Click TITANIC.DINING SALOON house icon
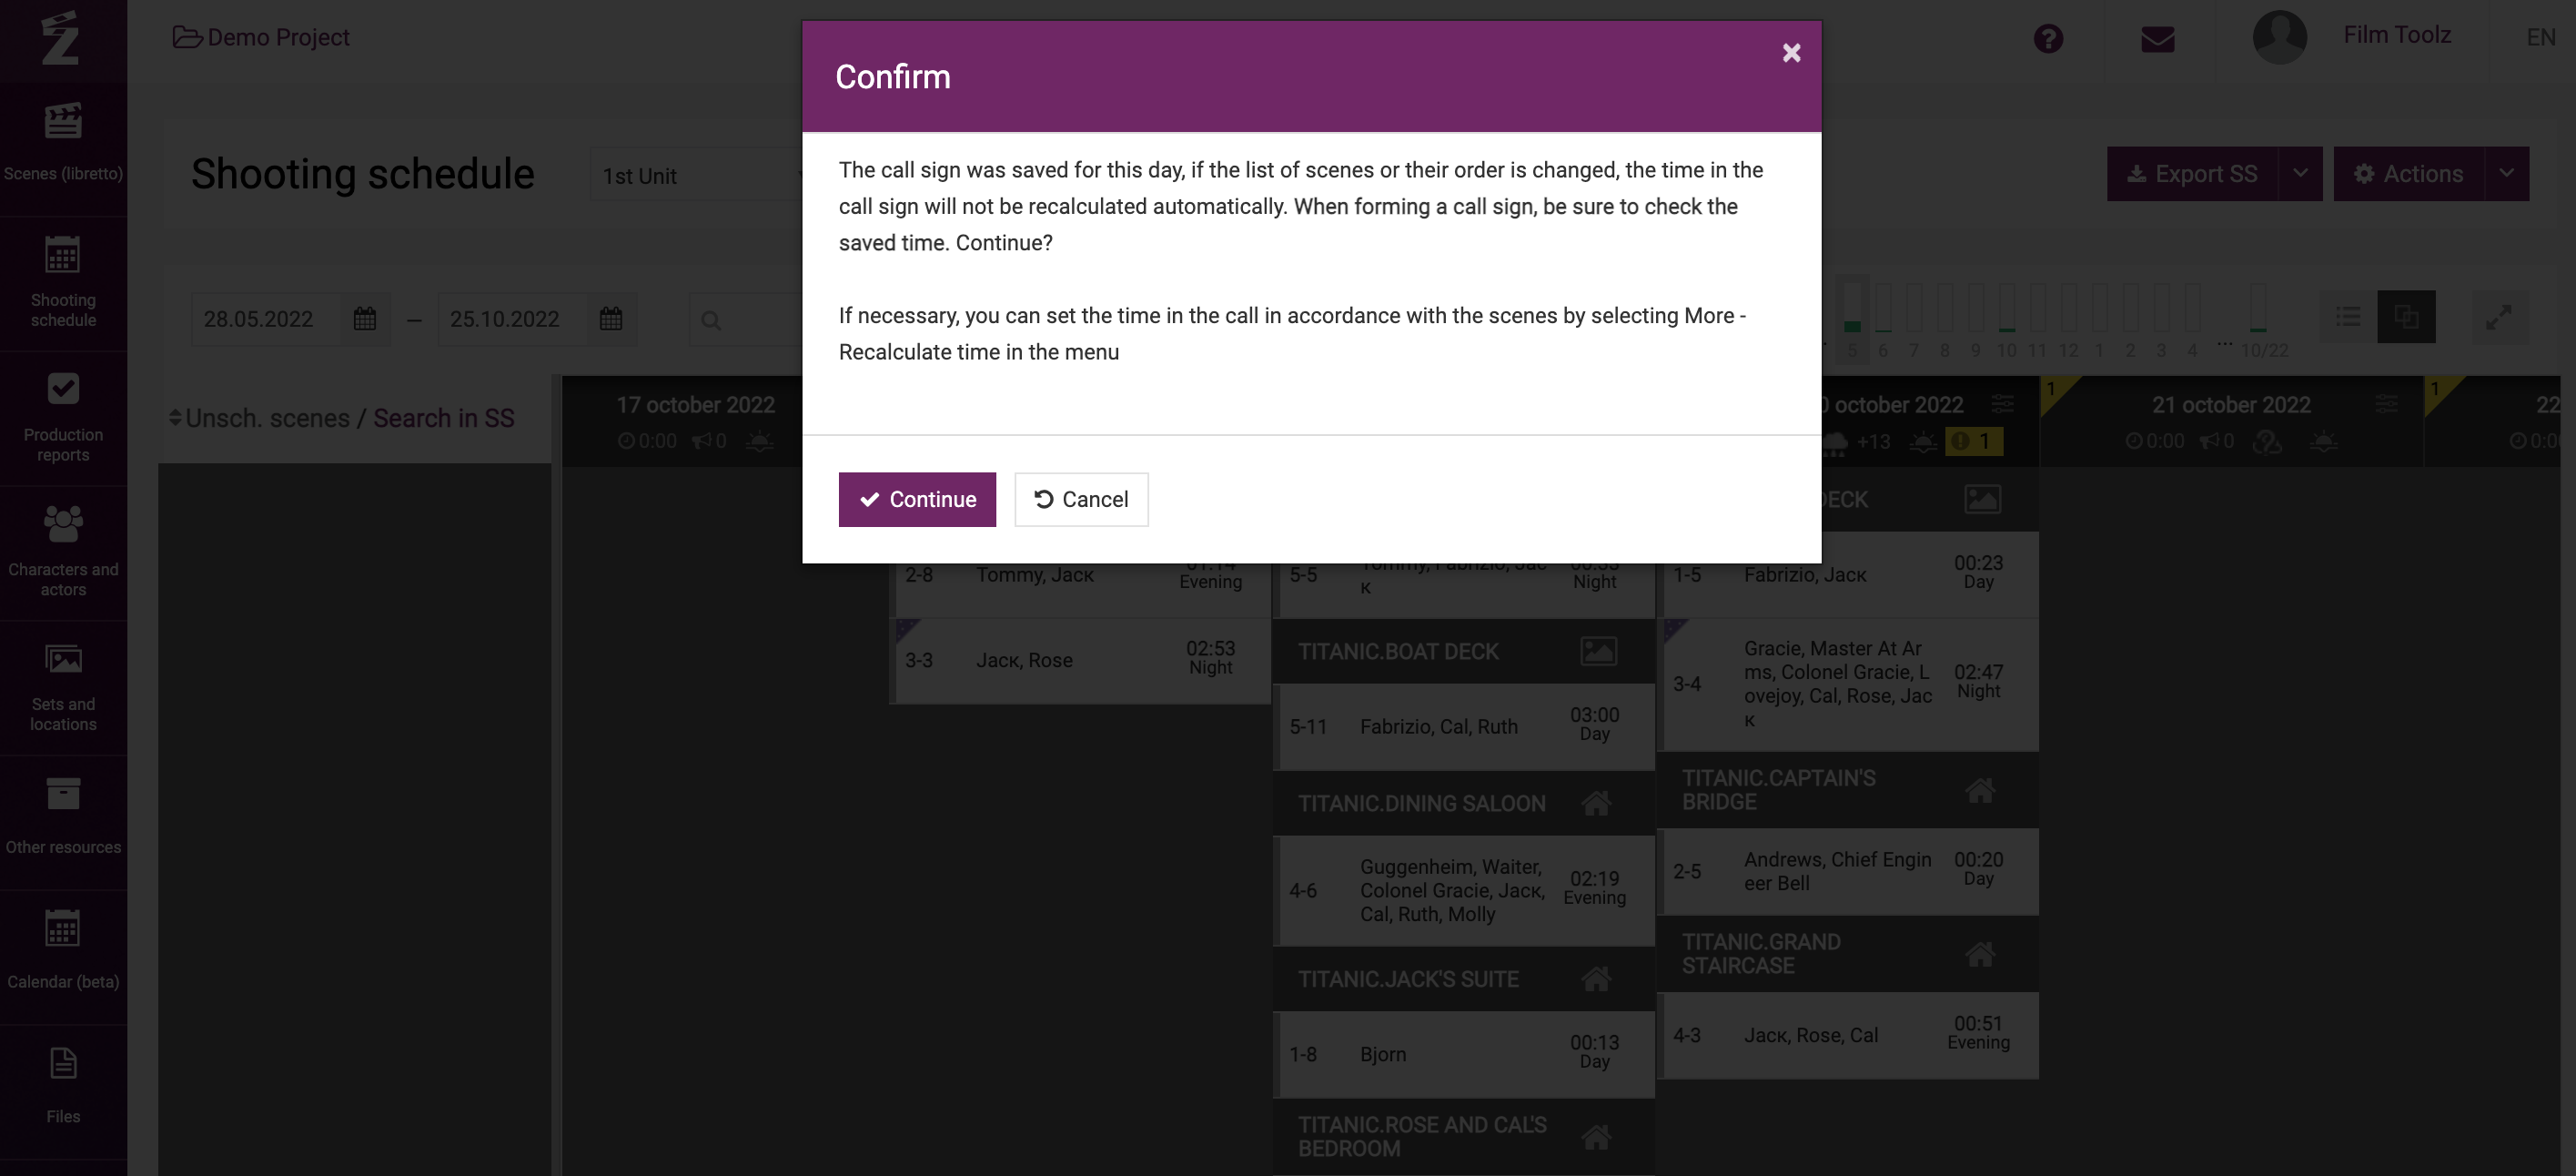2576x1176 pixels. [1596, 803]
